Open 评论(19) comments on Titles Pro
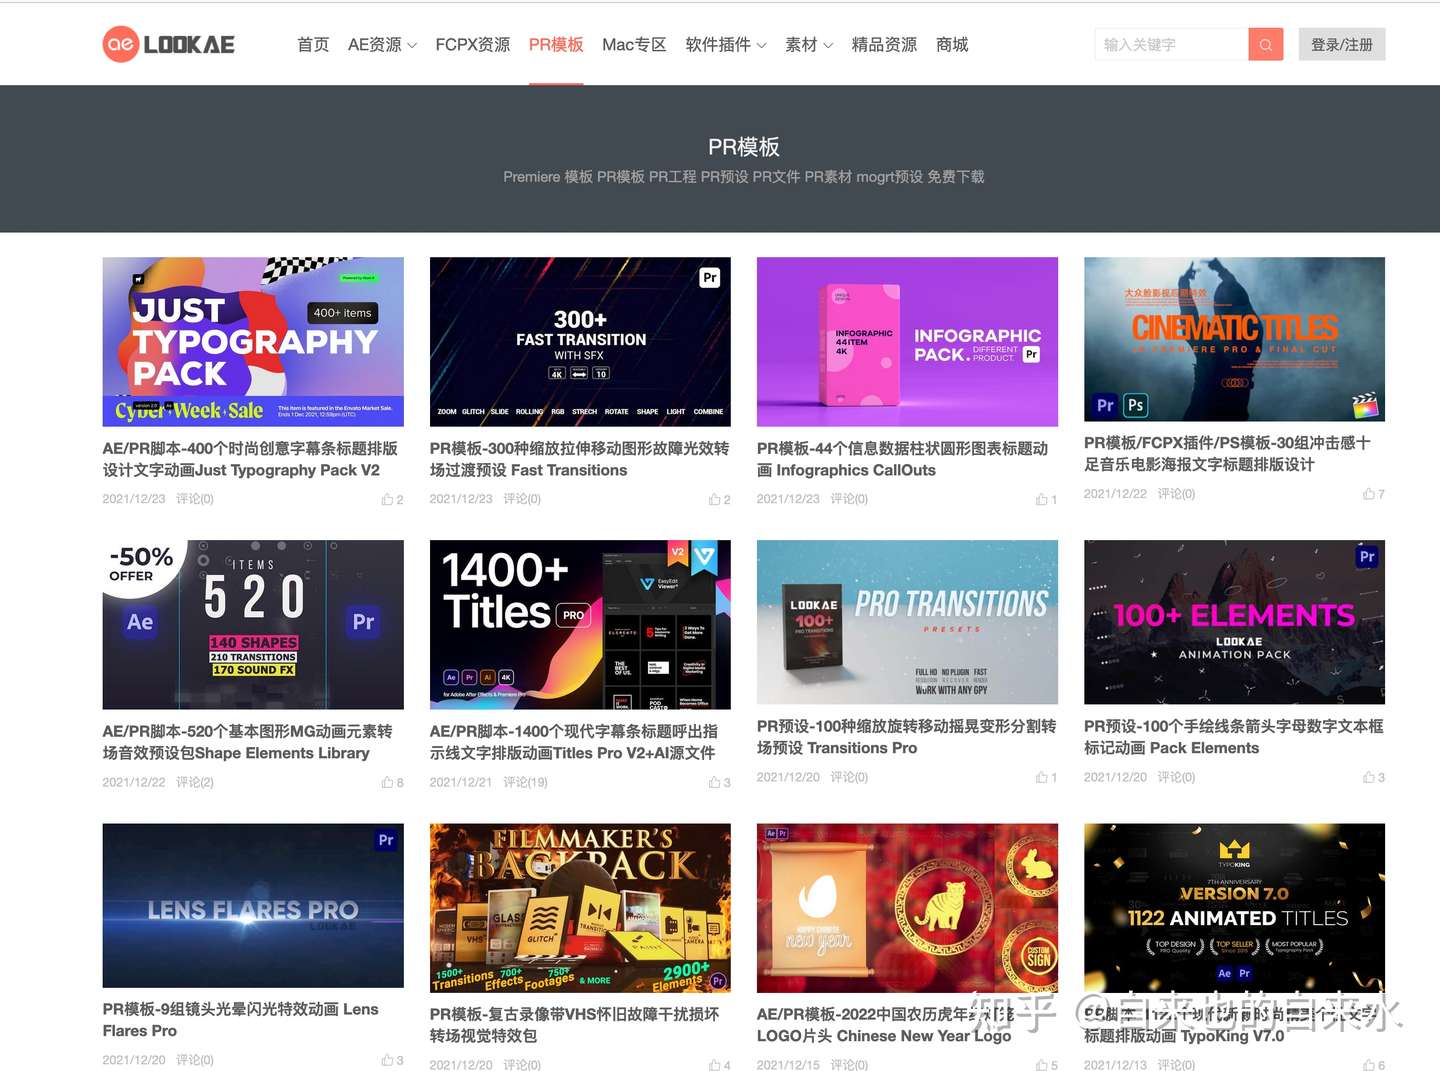Image resolution: width=1440 pixels, height=1071 pixels. [525, 782]
